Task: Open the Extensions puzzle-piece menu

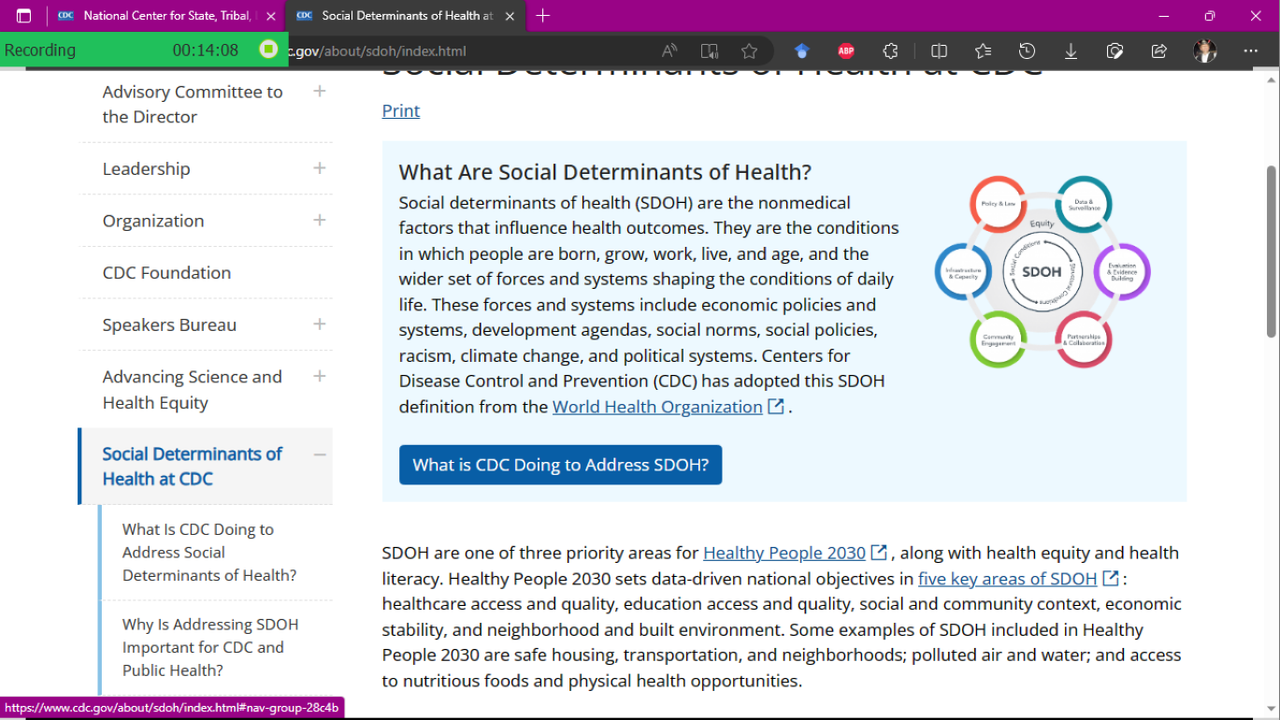Action: (890, 51)
